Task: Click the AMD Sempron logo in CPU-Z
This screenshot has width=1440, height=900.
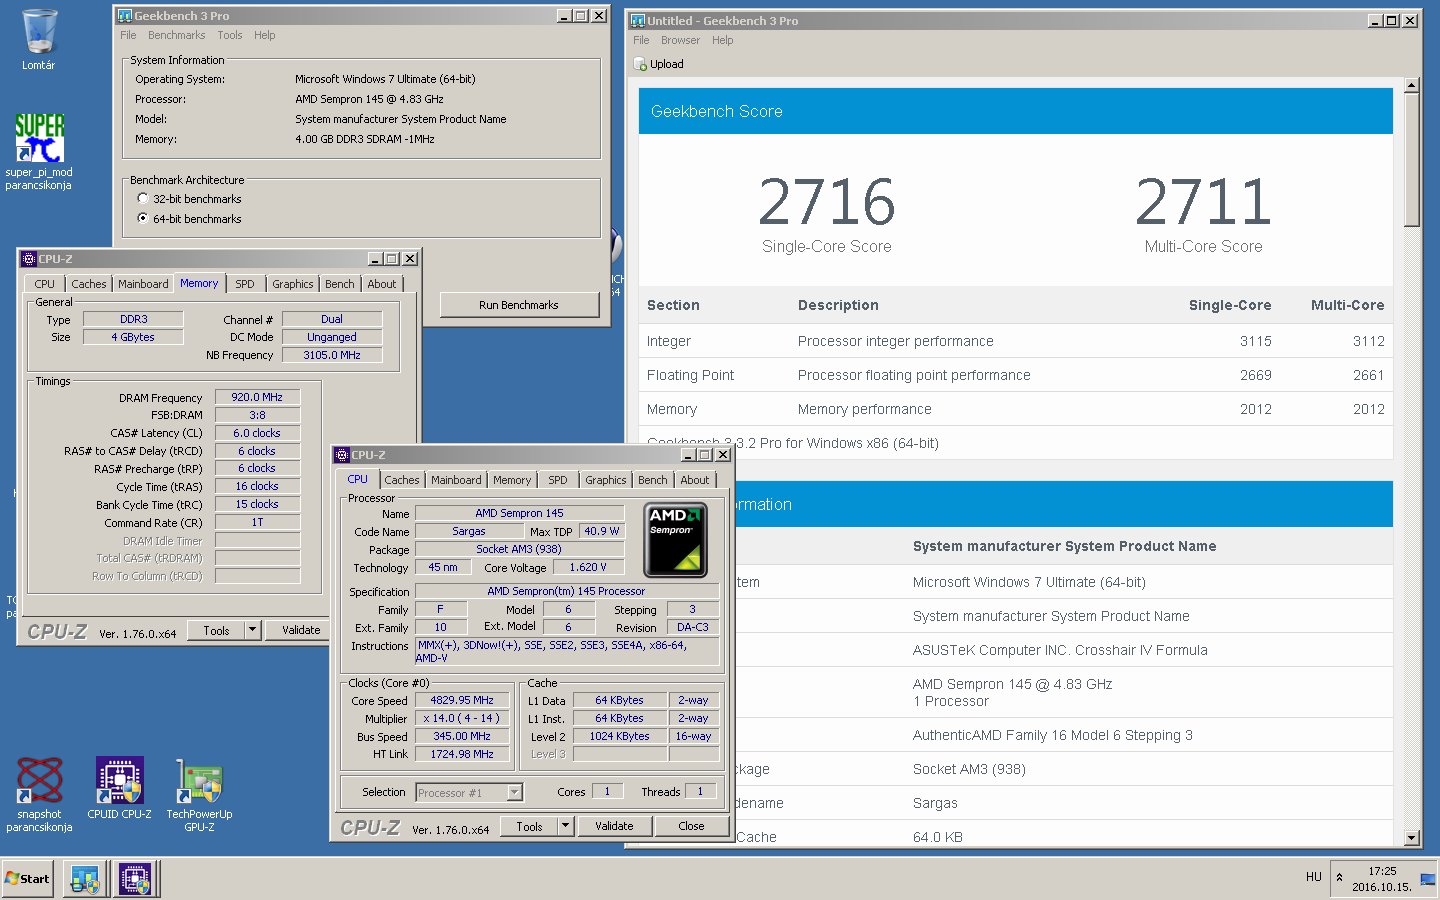Action: point(675,540)
